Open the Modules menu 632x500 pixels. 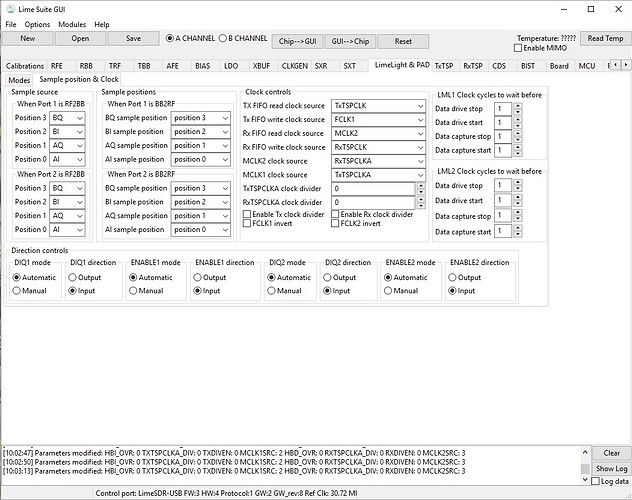(72, 24)
